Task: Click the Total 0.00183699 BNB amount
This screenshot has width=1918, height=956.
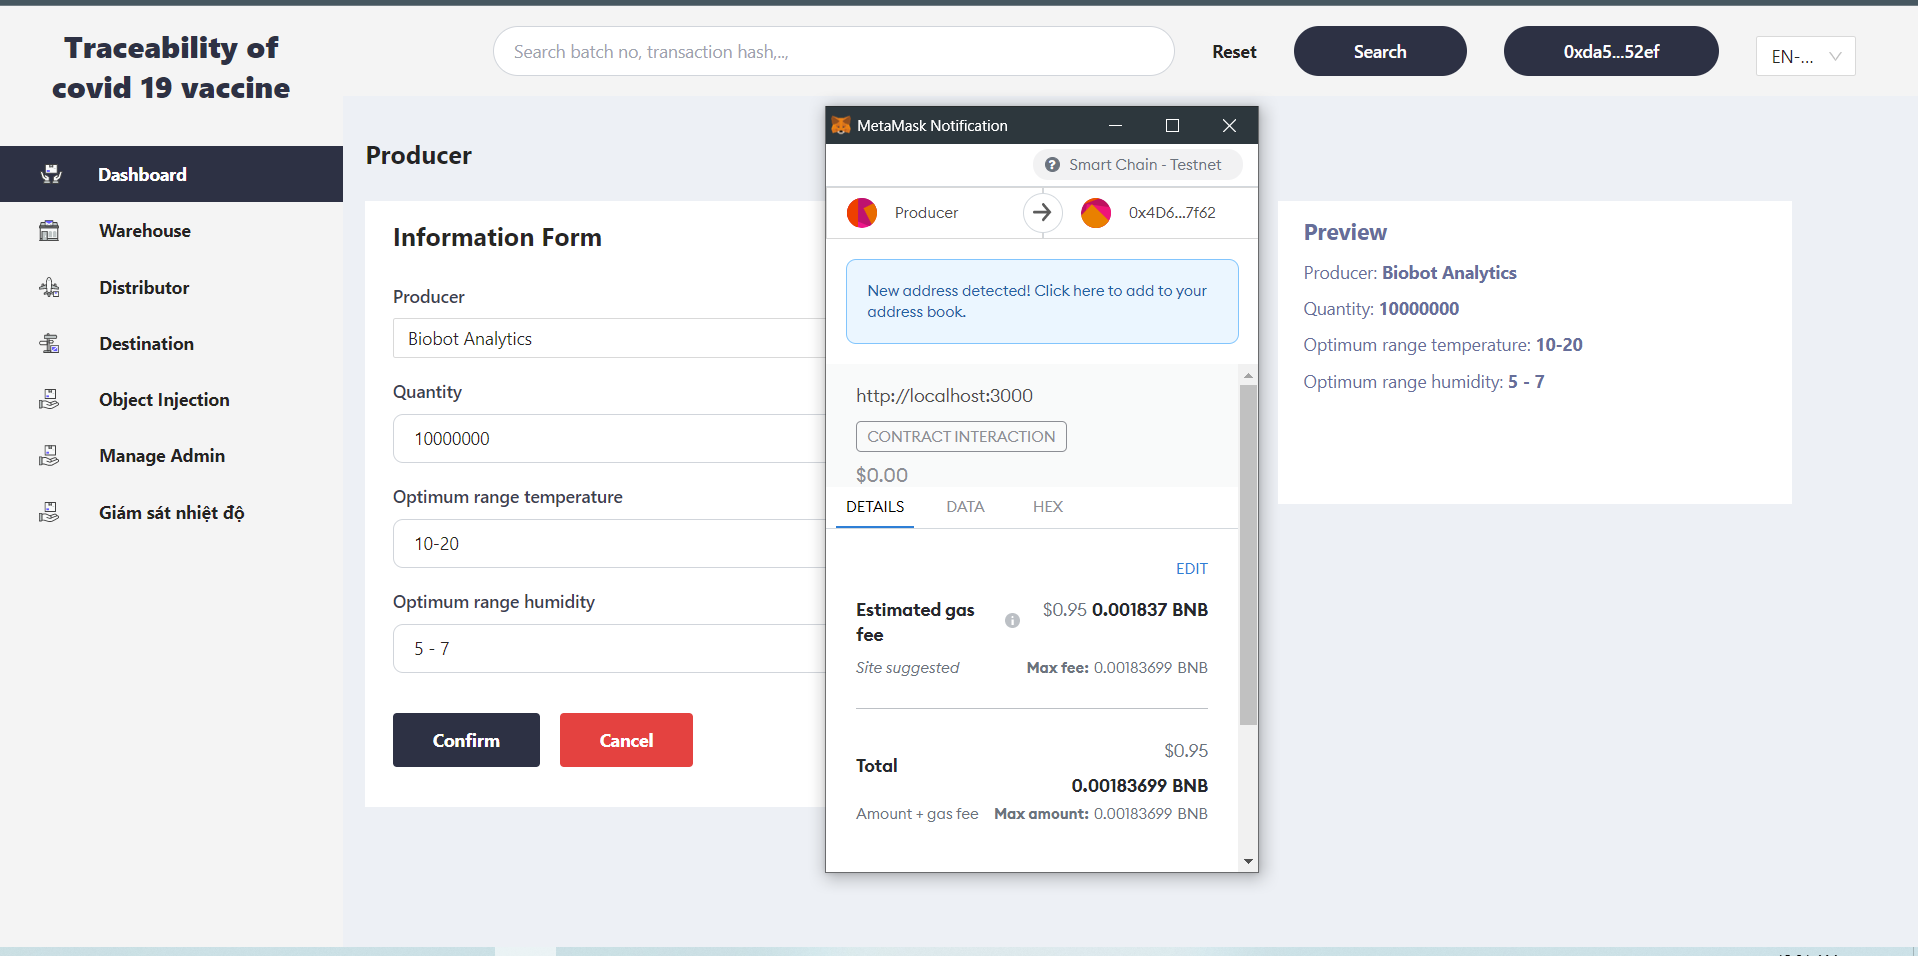Action: (1140, 786)
